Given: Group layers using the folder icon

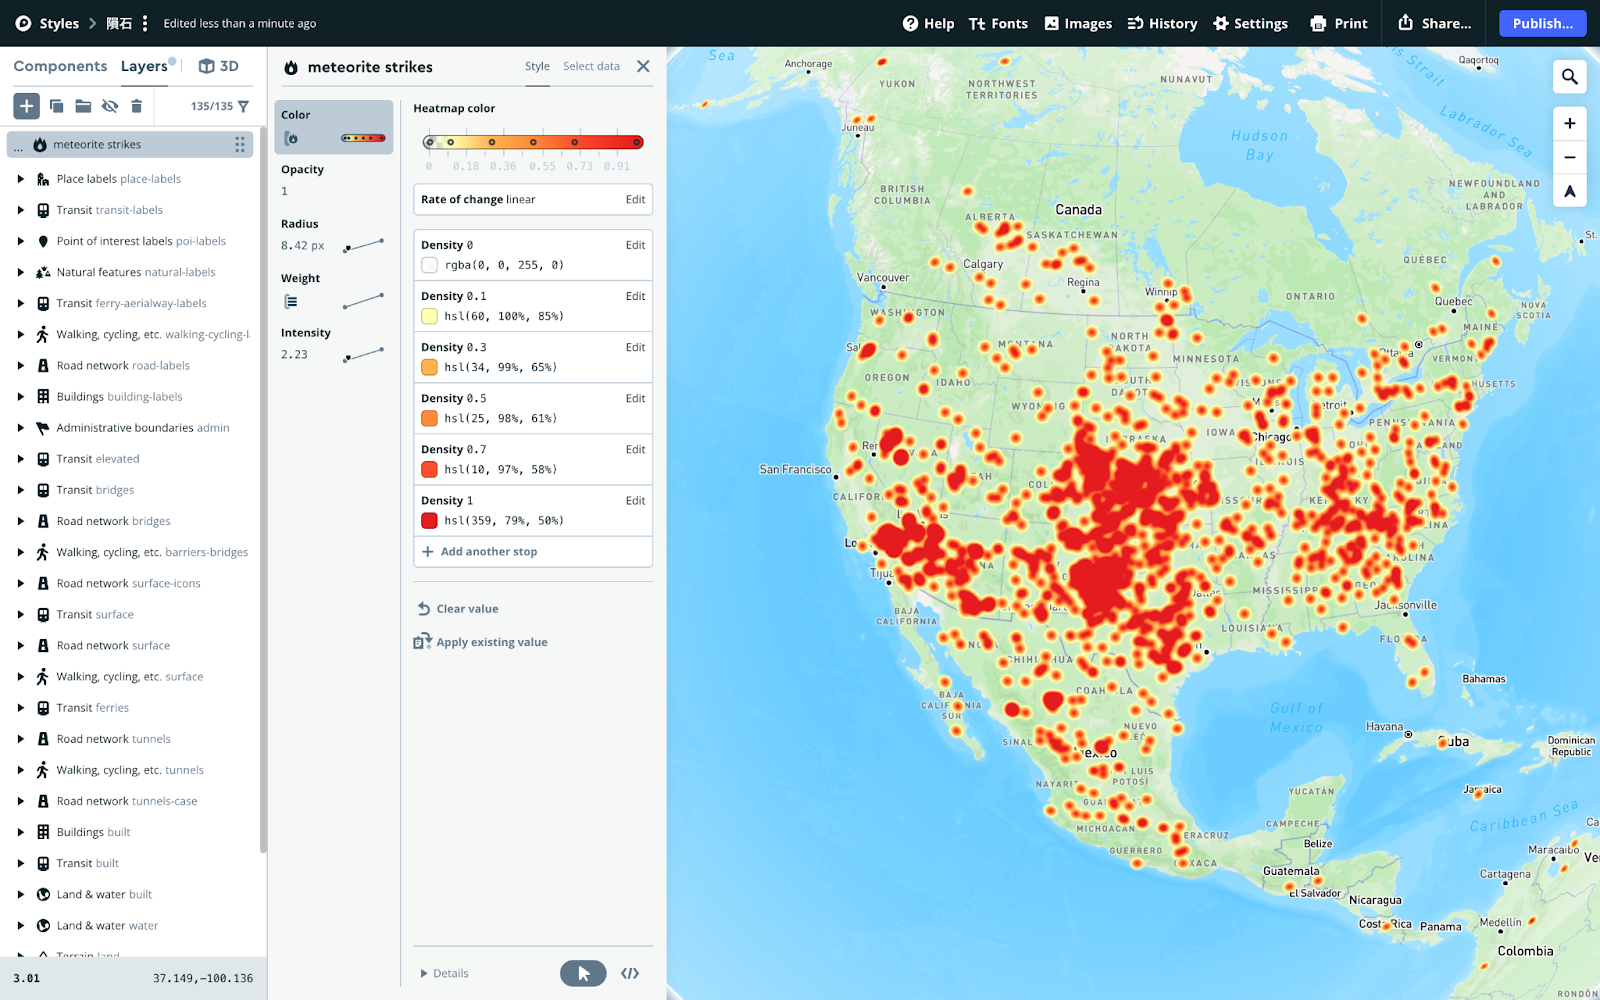Looking at the screenshot, I should 83,105.
